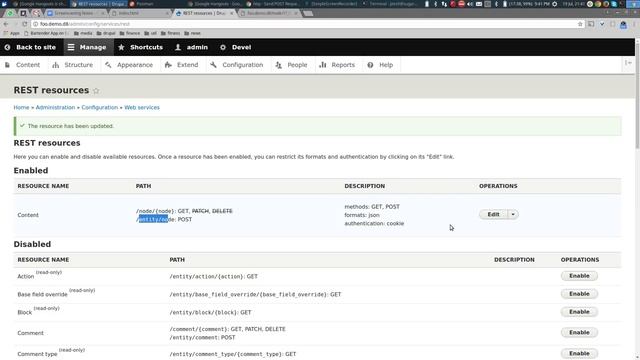The width and height of the screenshot is (640, 360).
Task: Open the Extend modules page
Action: pyautogui.click(x=182, y=65)
